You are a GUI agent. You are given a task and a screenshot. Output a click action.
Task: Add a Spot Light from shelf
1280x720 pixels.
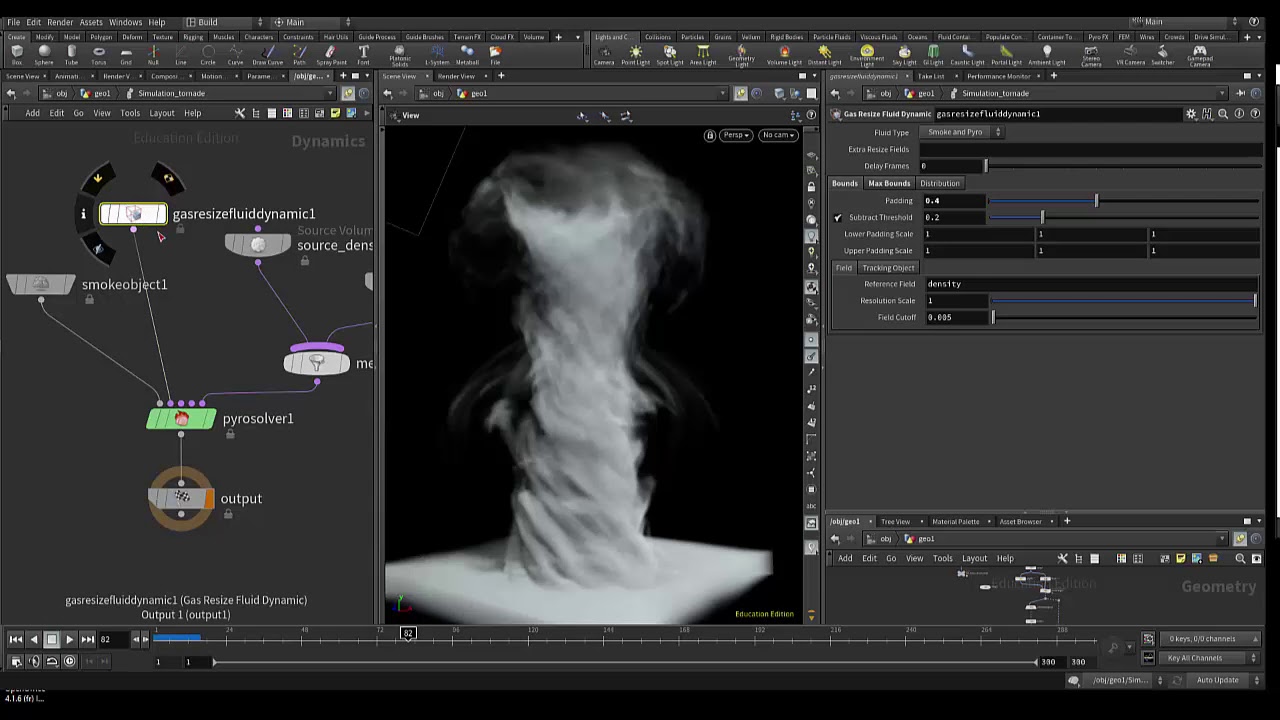coord(670,55)
